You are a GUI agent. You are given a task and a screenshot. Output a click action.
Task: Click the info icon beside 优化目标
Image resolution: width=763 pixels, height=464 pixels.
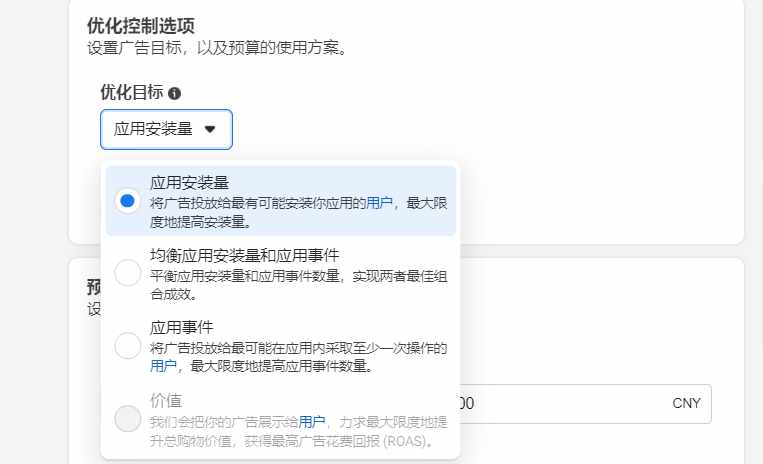[174, 93]
